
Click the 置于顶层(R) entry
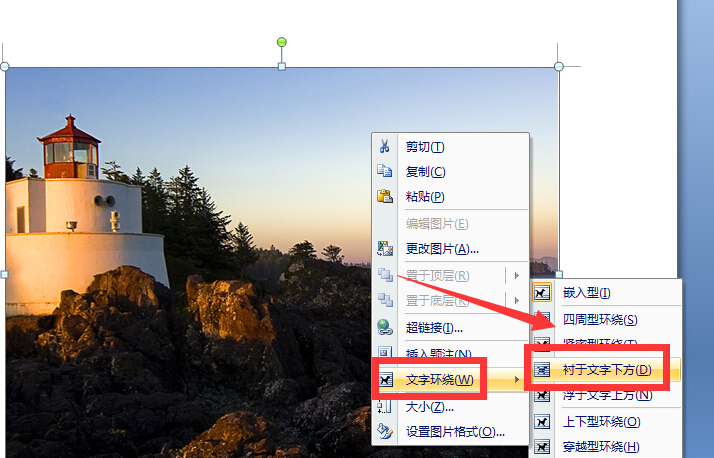[x=439, y=275]
